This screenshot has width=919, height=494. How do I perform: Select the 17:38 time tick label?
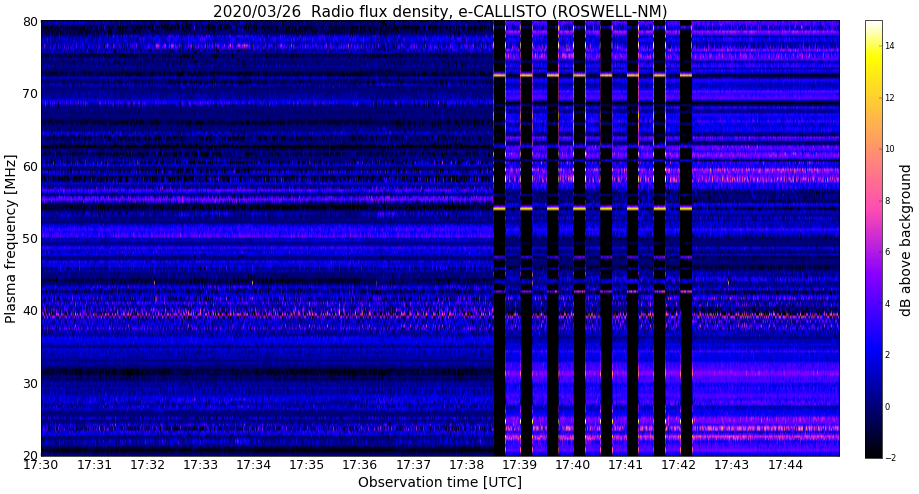pyautogui.click(x=467, y=465)
